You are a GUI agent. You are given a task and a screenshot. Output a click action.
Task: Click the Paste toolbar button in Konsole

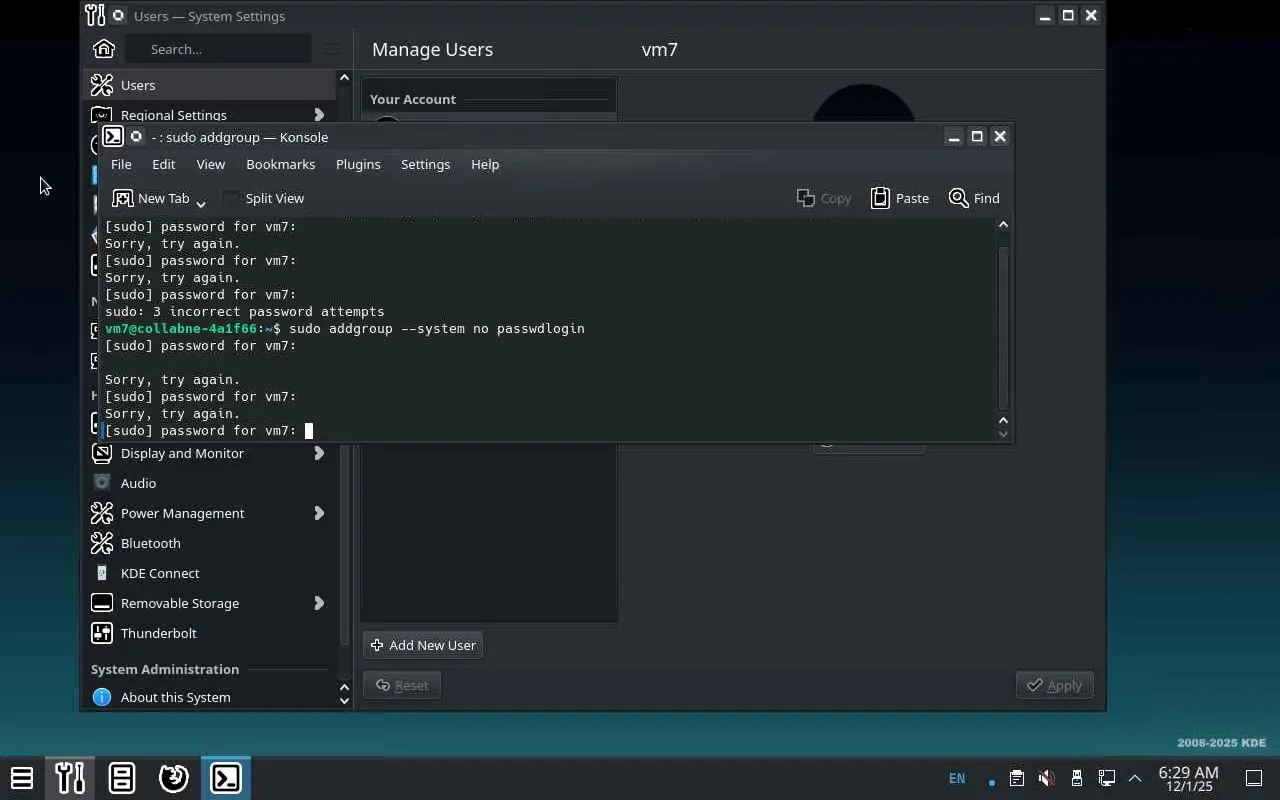900,198
